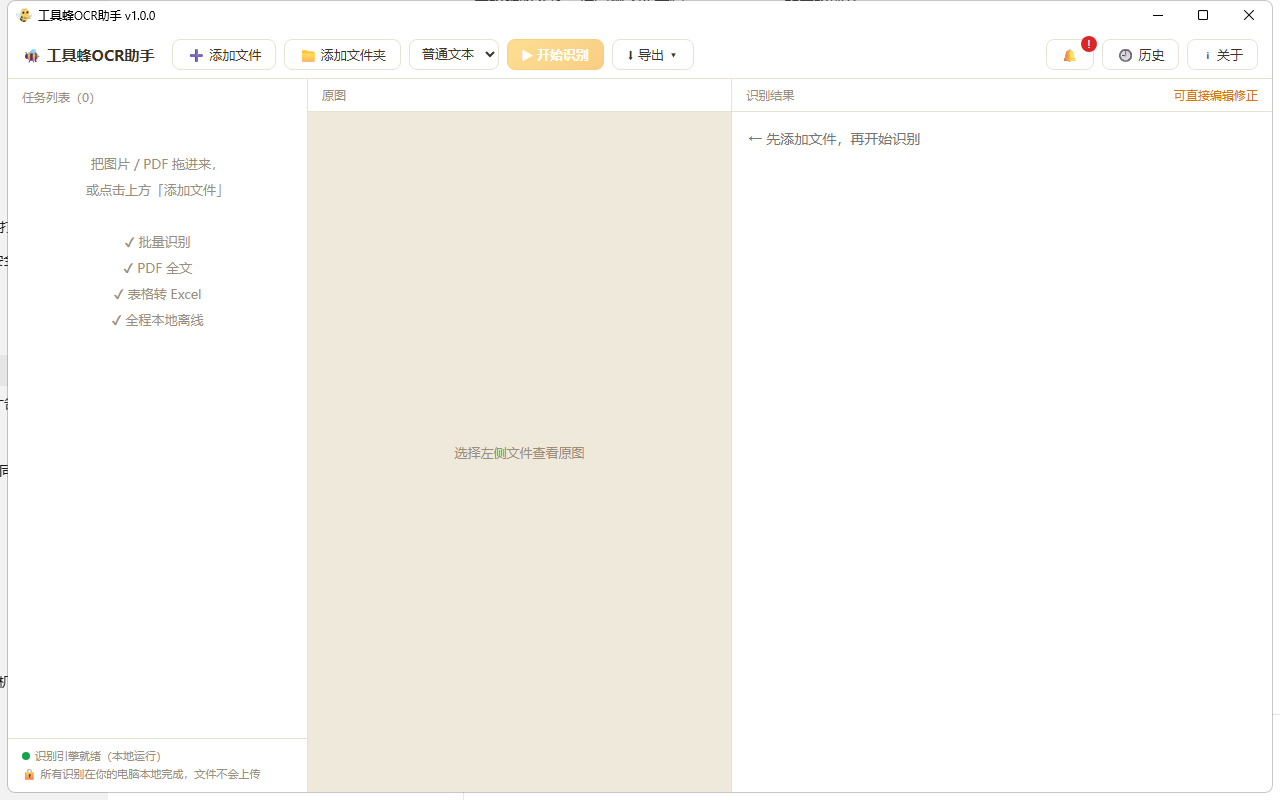The height and width of the screenshot is (800, 1280).
Task: Open the 添加文件夹 folder button
Action: (x=343, y=55)
